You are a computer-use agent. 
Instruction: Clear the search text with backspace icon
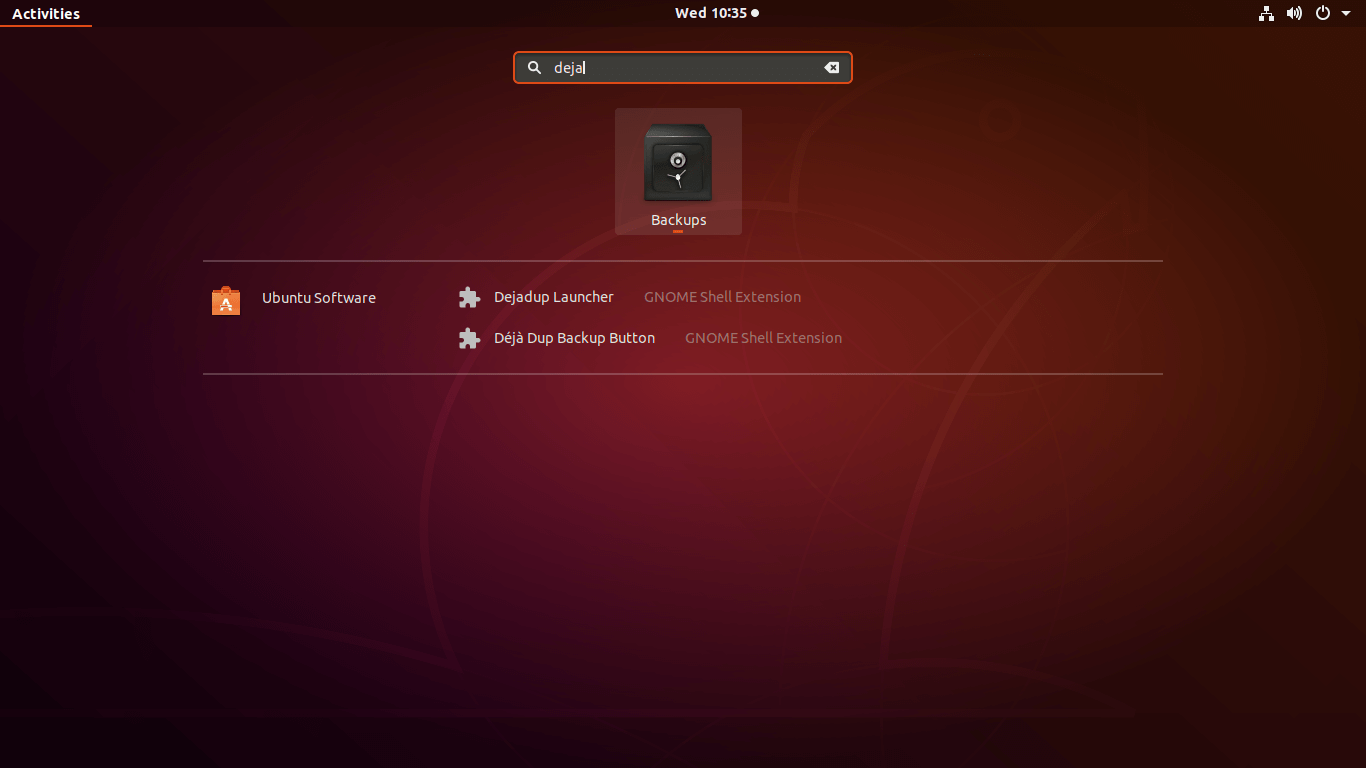(831, 68)
